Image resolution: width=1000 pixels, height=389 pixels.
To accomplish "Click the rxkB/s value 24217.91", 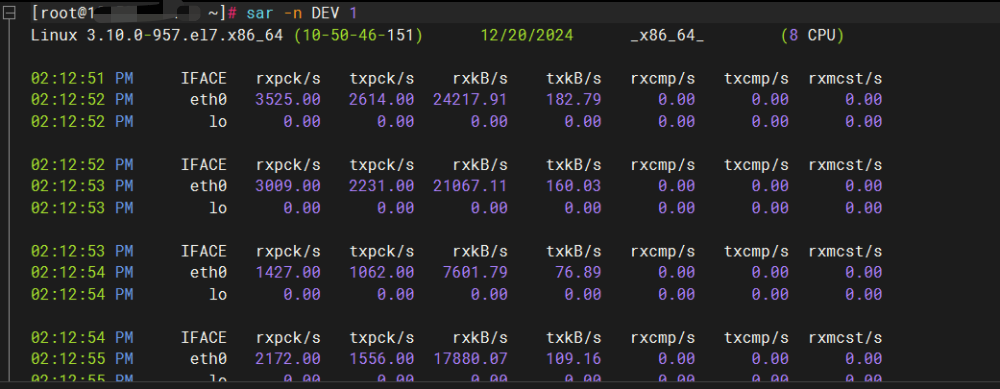I will tap(470, 99).
